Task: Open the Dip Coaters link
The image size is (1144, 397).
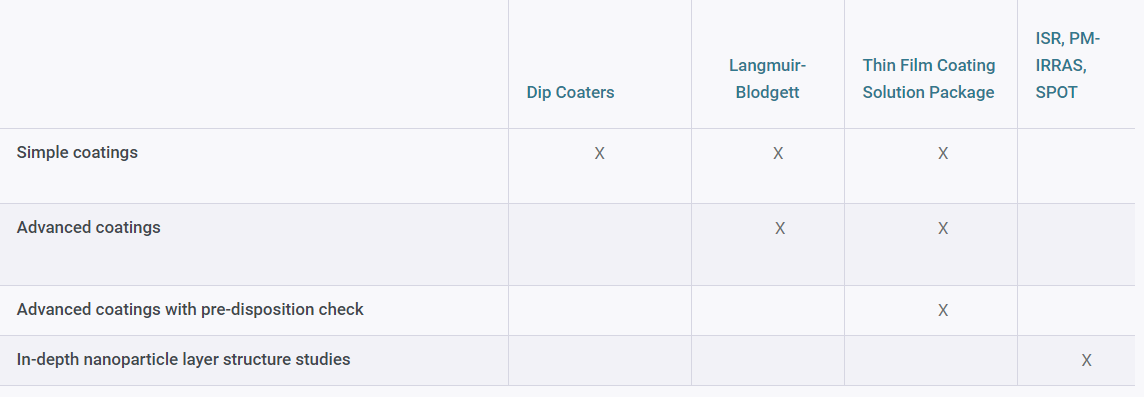Action: (x=571, y=93)
